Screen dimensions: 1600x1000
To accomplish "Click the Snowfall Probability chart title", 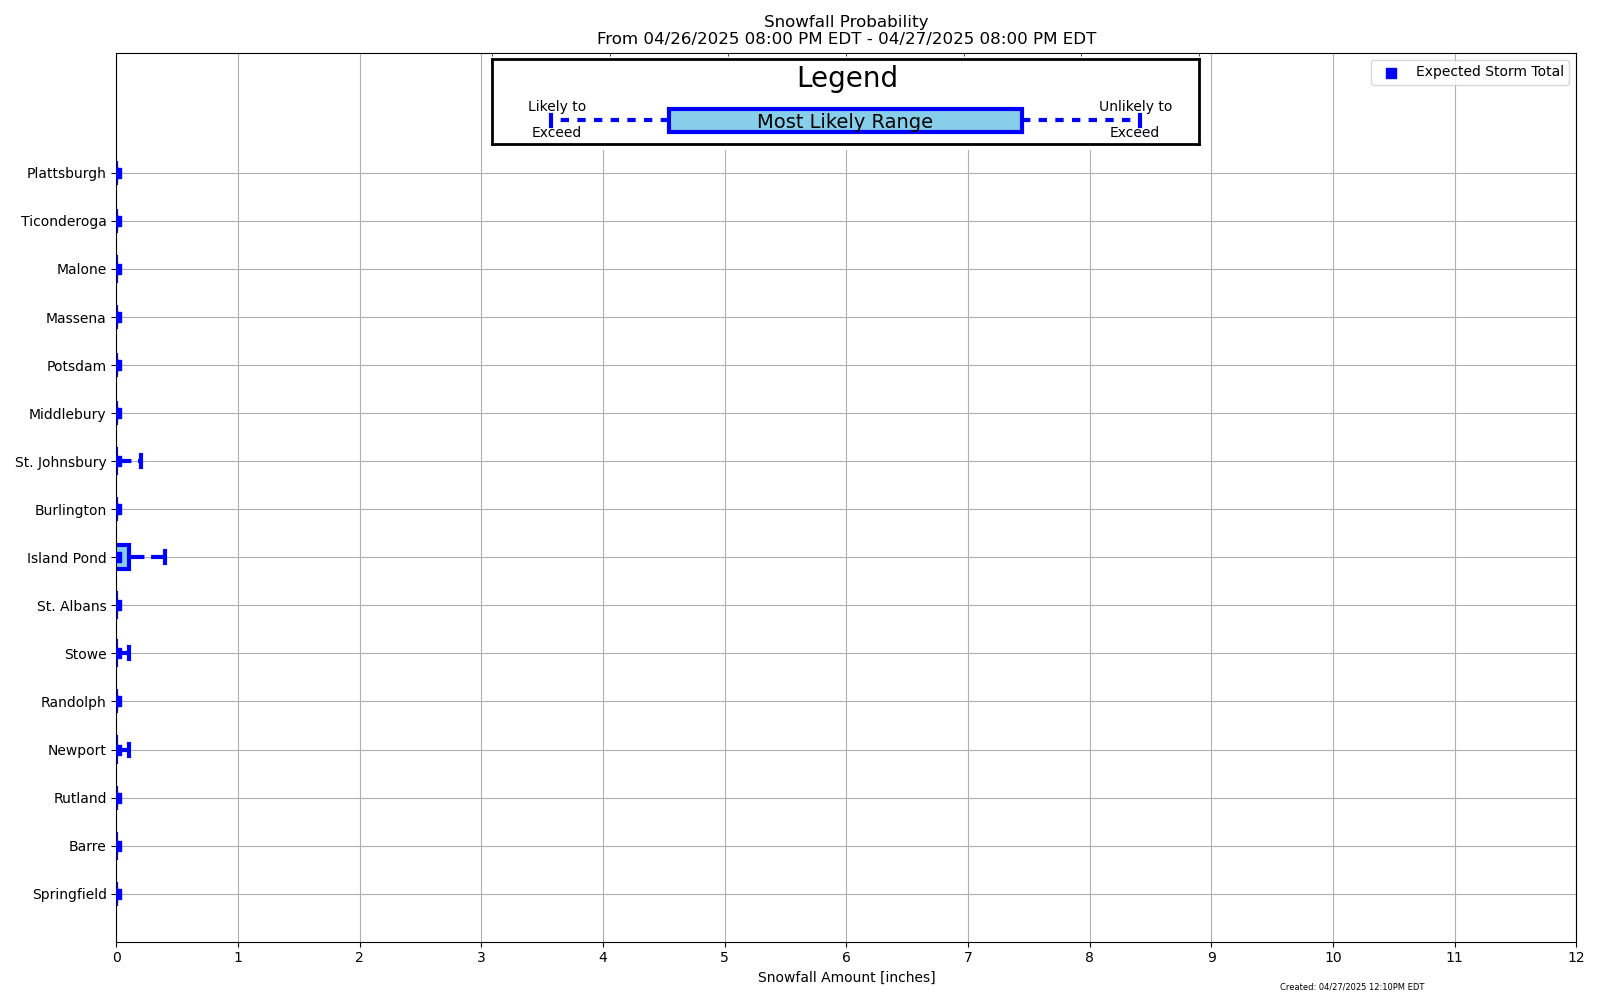I will [846, 22].
